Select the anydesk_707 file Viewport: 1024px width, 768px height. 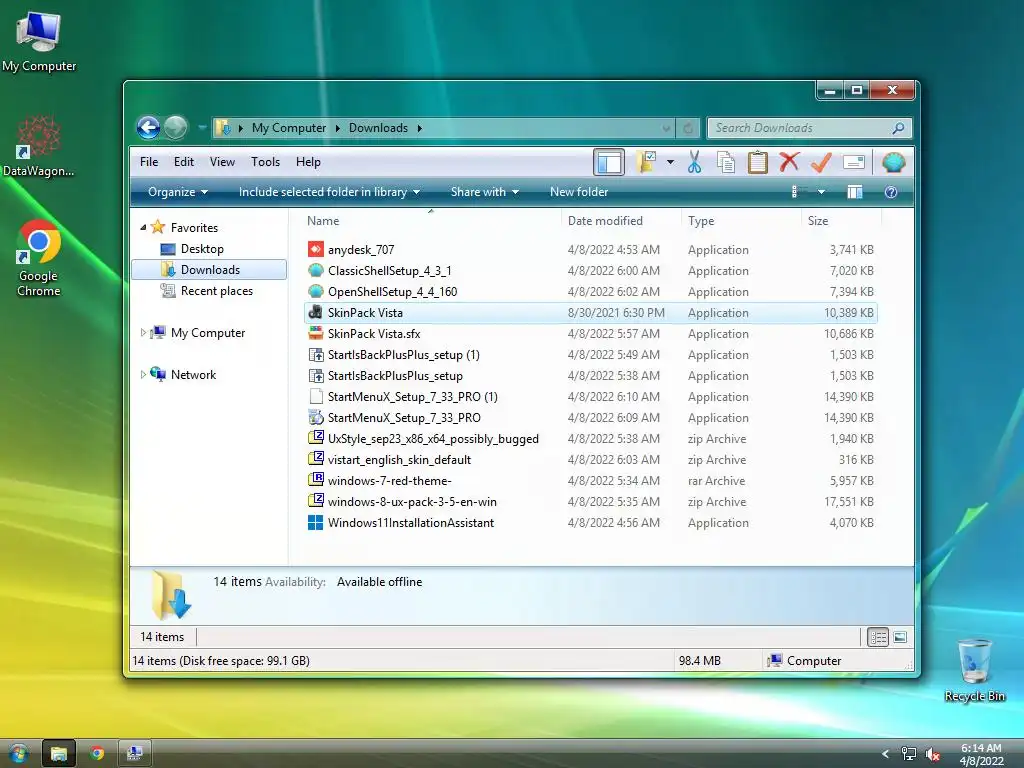(x=590, y=249)
